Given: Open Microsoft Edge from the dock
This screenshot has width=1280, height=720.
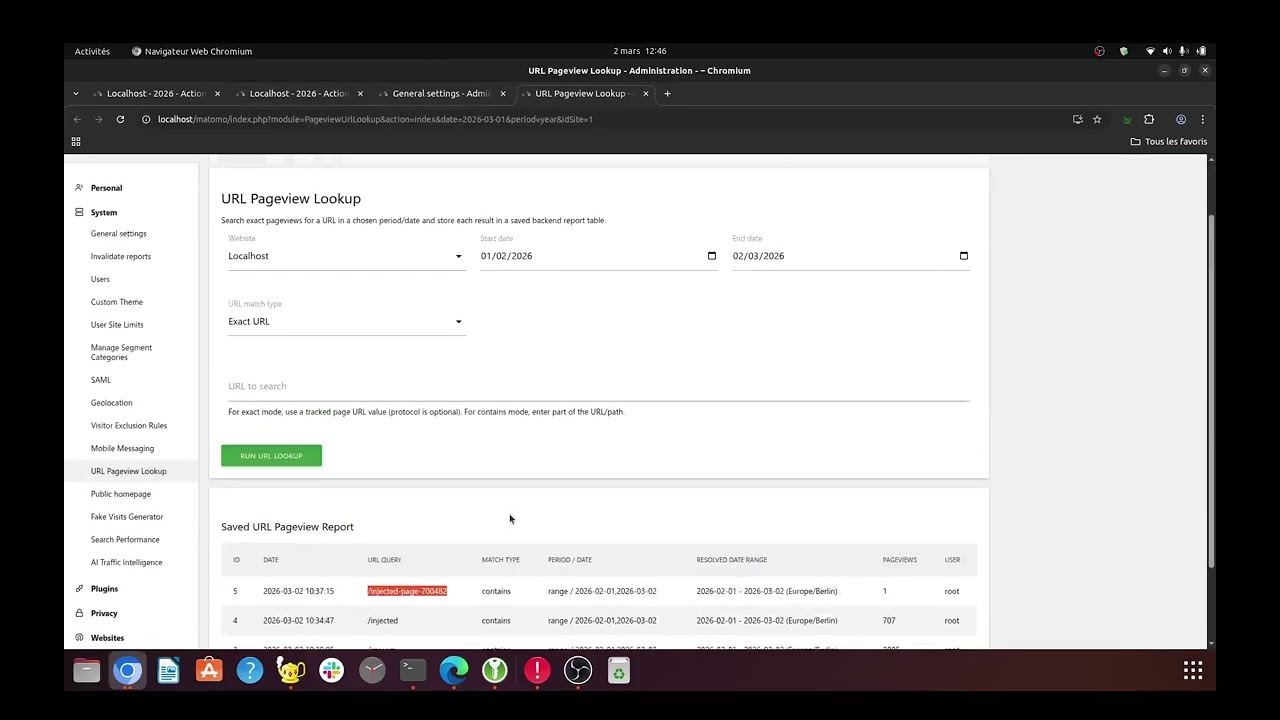Looking at the screenshot, I should tap(454, 671).
